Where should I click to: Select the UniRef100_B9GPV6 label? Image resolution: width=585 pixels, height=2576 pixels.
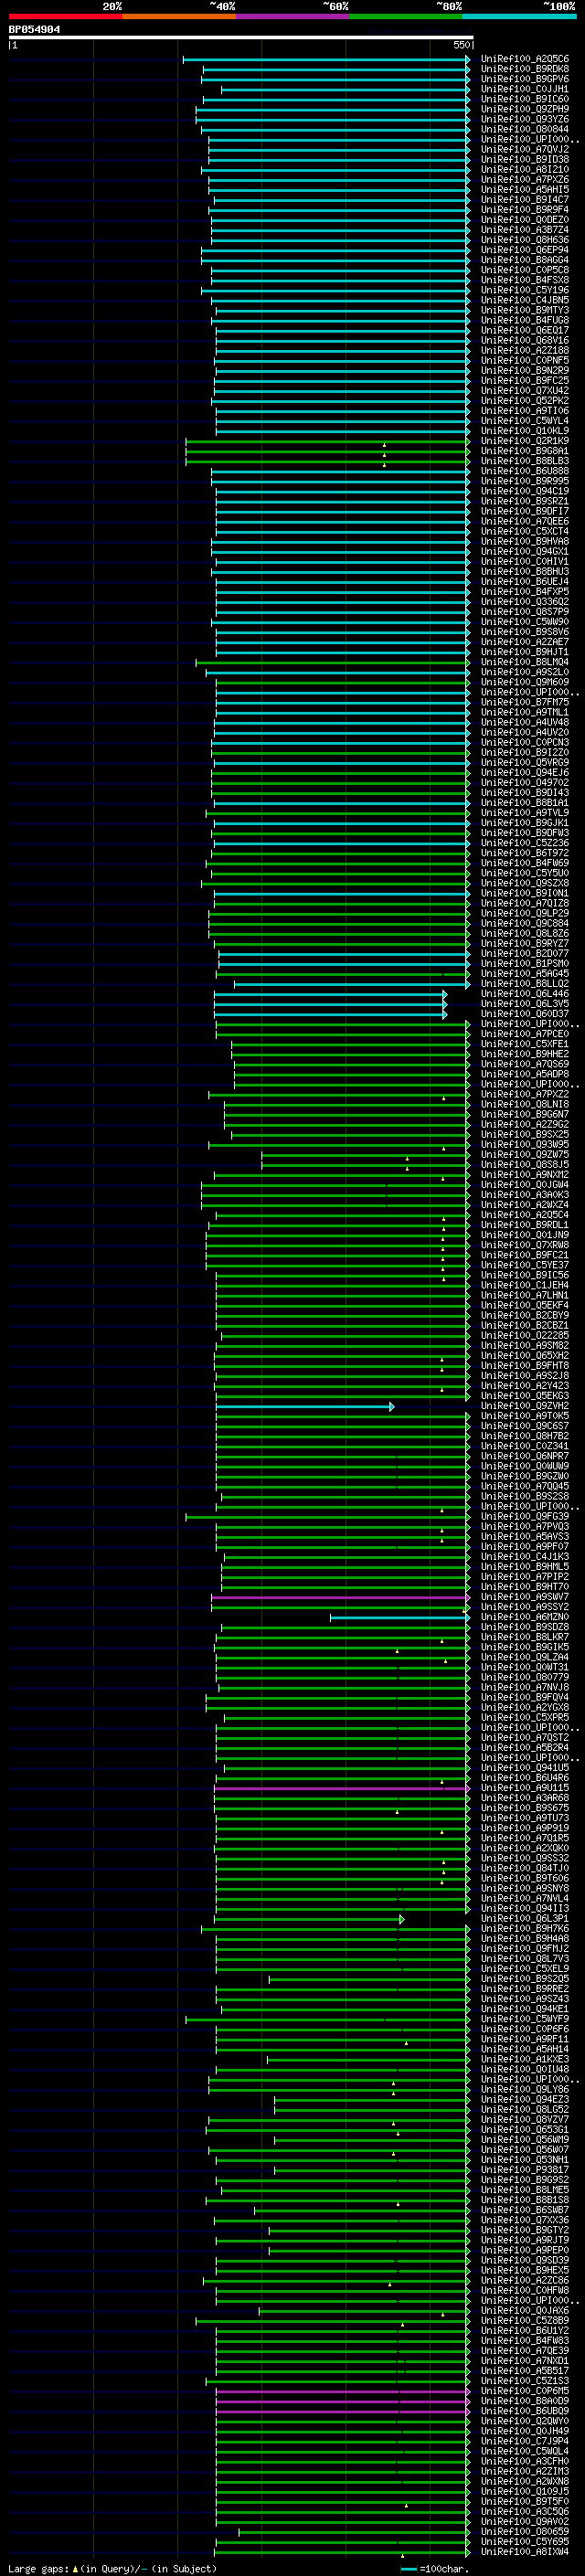[x=525, y=79]
